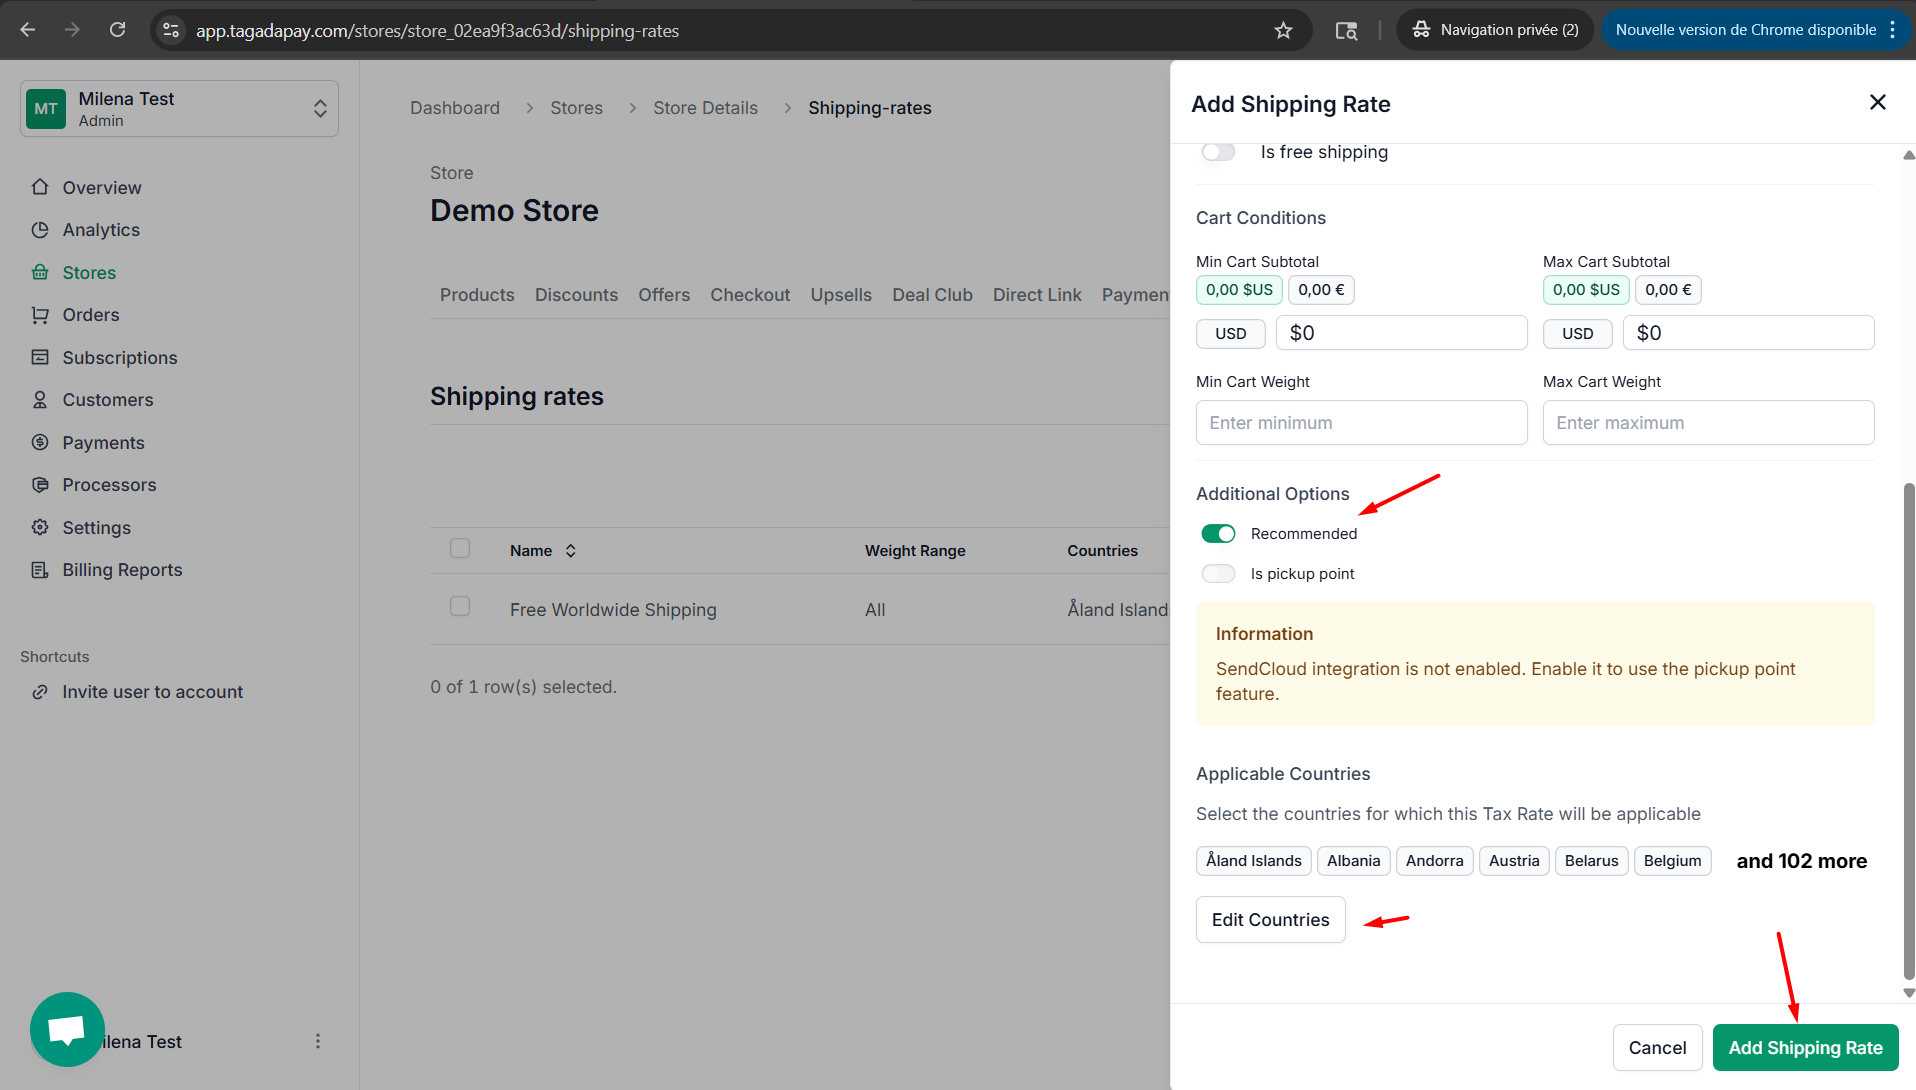Click the Add Shipping Rate button
This screenshot has width=1916, height=1090.
[x=1805, y=1048]
